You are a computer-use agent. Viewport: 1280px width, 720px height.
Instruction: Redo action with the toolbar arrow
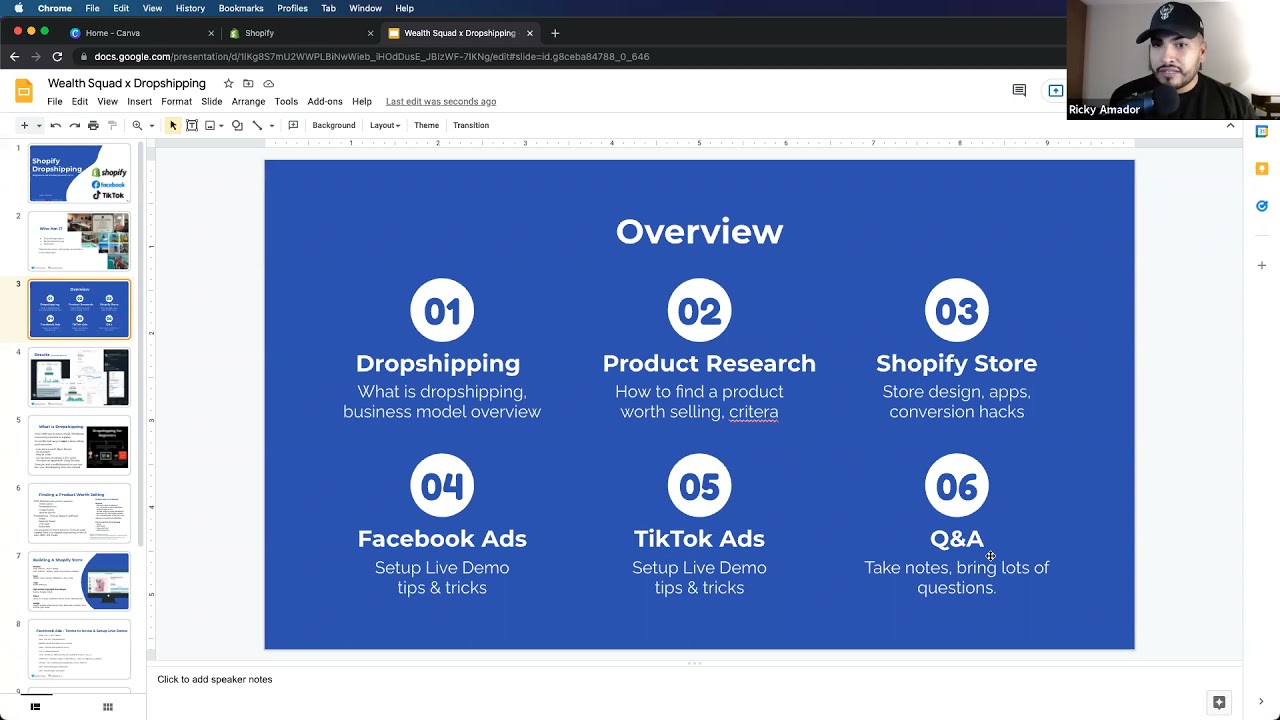coord(74,125)
